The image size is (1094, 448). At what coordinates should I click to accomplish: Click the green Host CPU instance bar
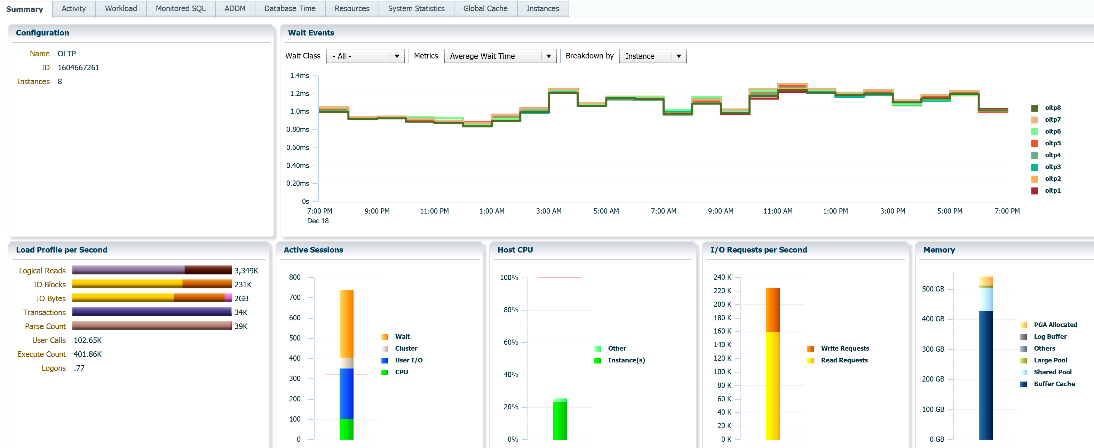coord(560,421)
